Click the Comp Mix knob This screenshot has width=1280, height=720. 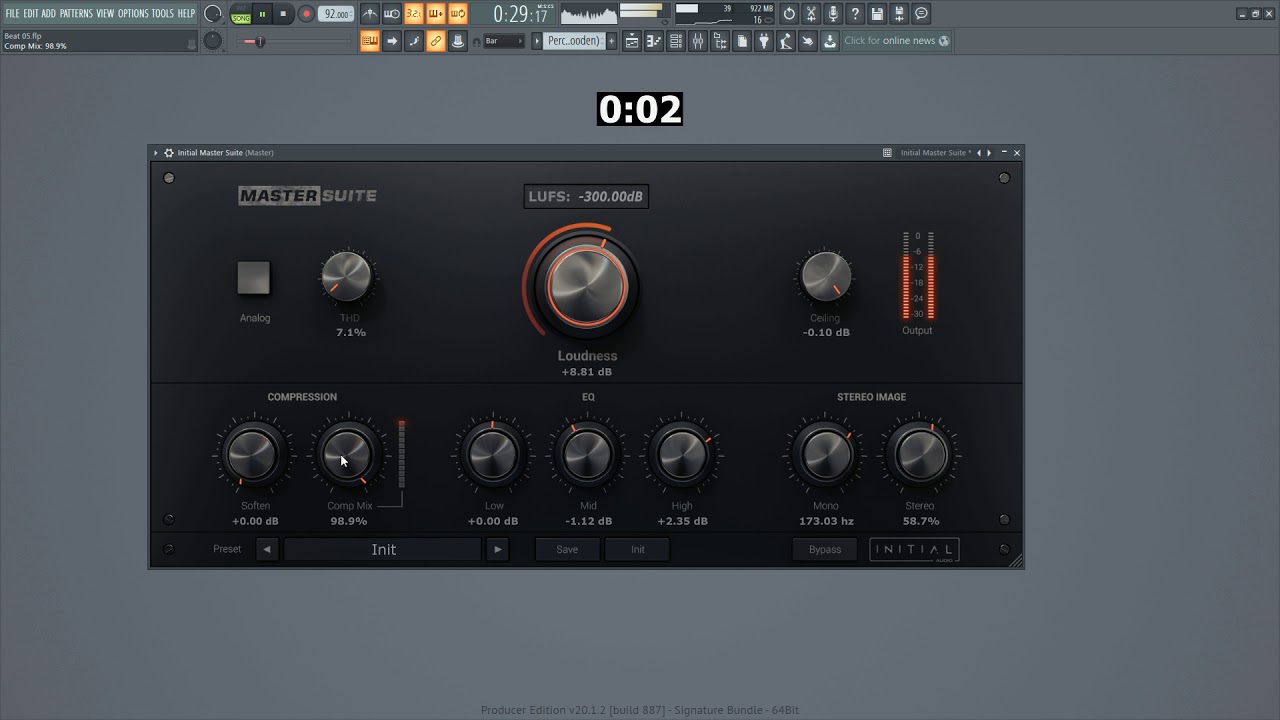[348, 455]
